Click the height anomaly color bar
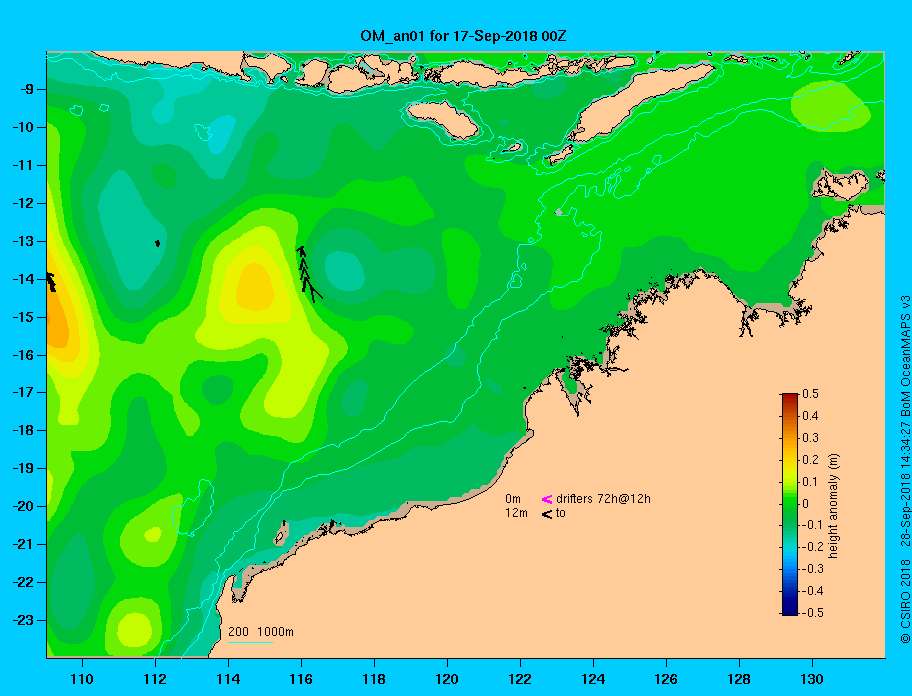Viewport: 912px width, 696px height. coord(790,504)
